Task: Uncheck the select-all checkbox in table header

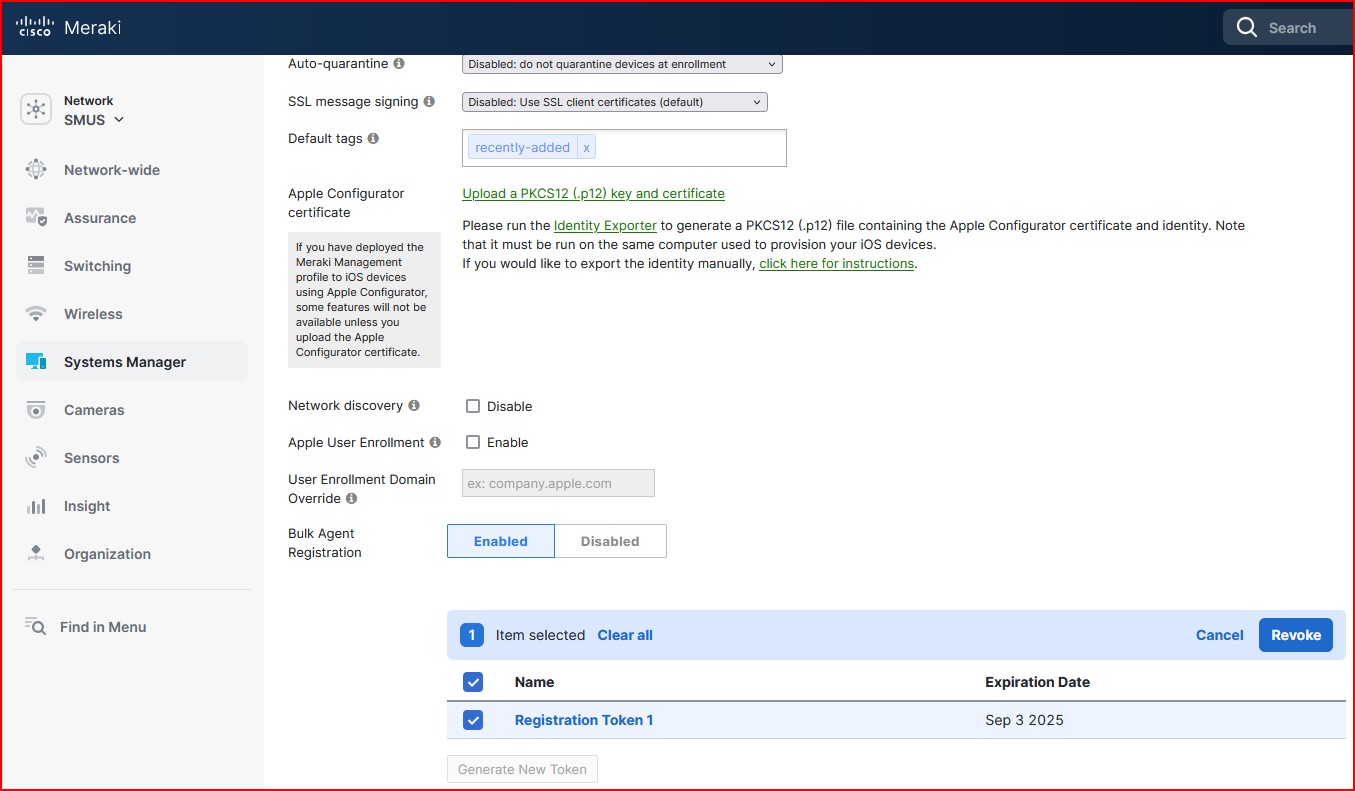Action: click(473, 682)
